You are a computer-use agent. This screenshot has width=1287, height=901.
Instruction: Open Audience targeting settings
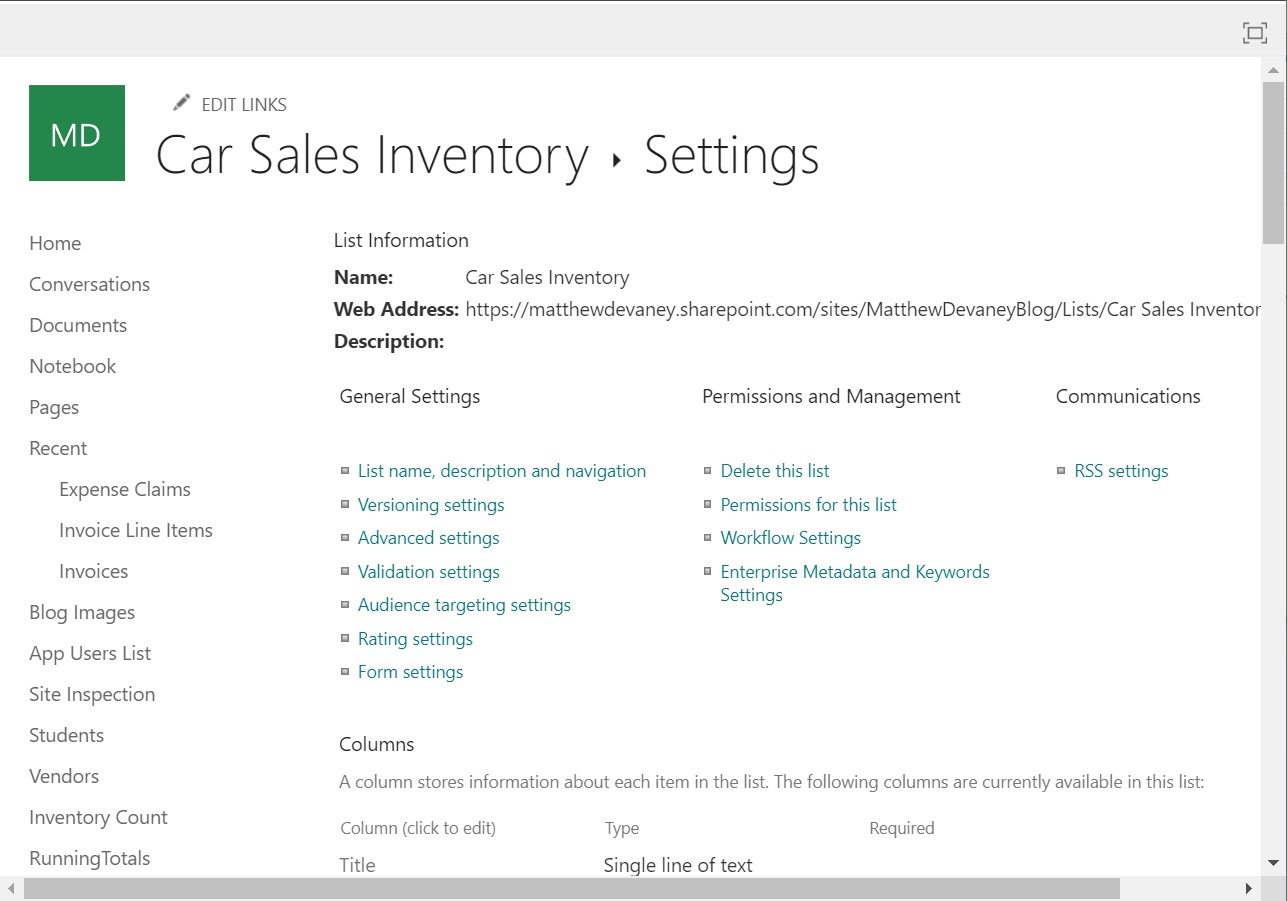464,604
